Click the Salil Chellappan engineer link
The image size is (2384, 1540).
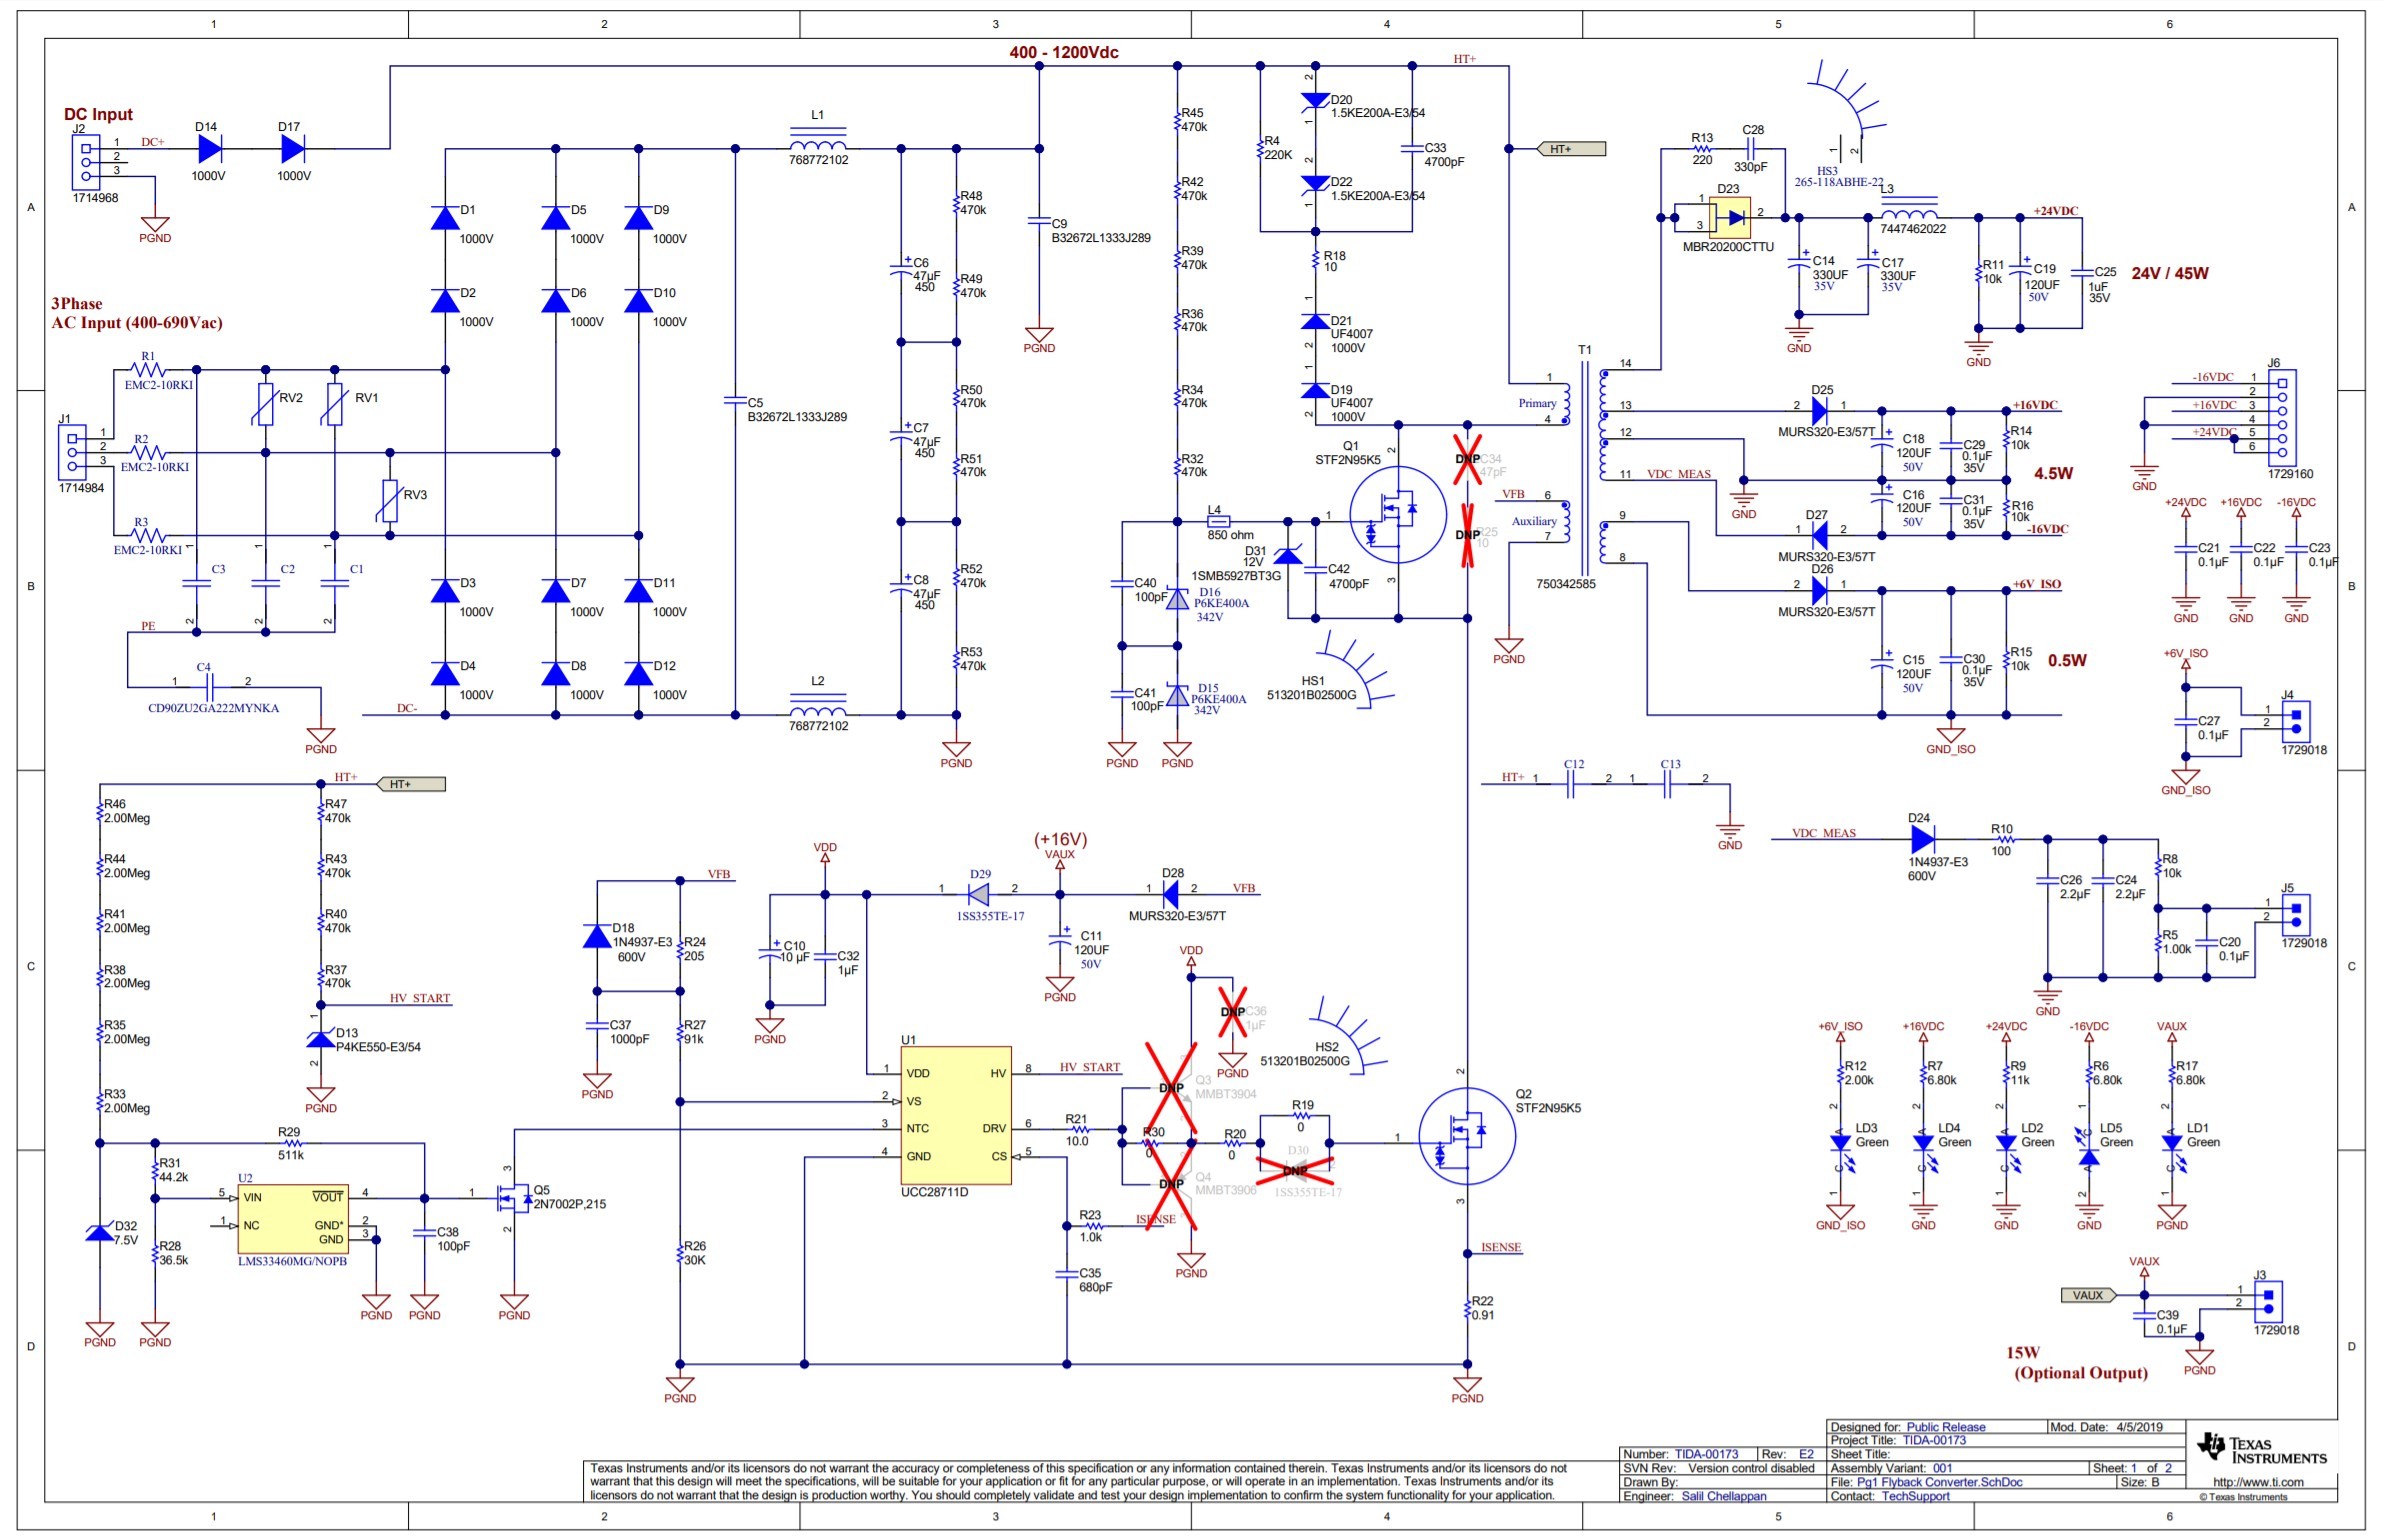pos(1723,1496)
